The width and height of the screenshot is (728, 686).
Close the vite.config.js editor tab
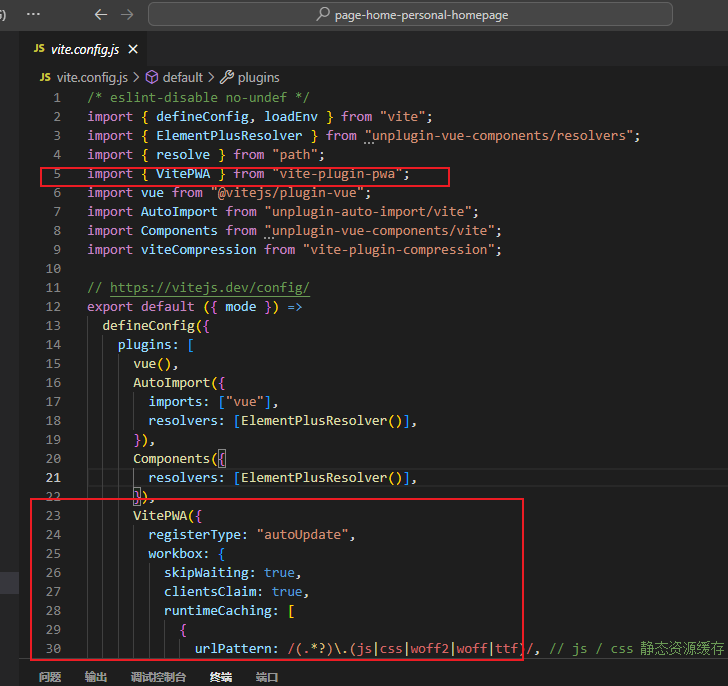pos(133,49)
